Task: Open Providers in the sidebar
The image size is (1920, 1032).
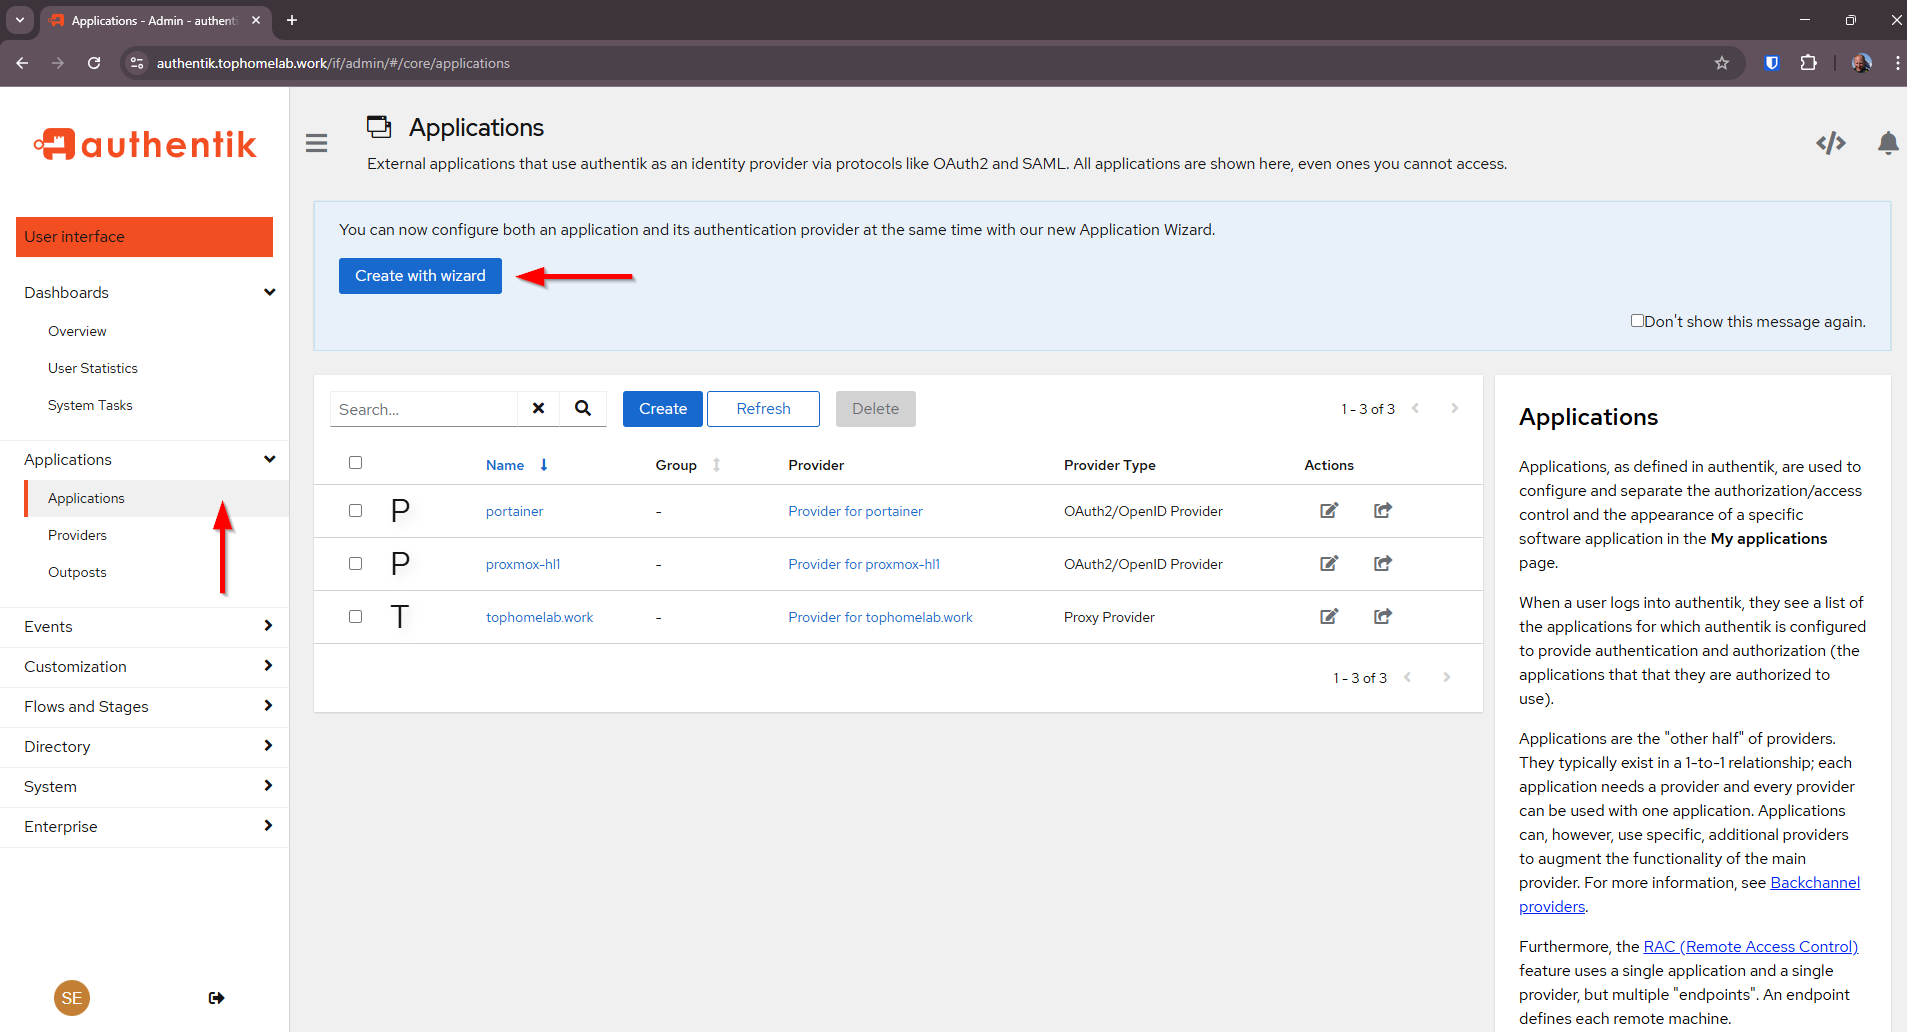Action: [x=77, y=535]
